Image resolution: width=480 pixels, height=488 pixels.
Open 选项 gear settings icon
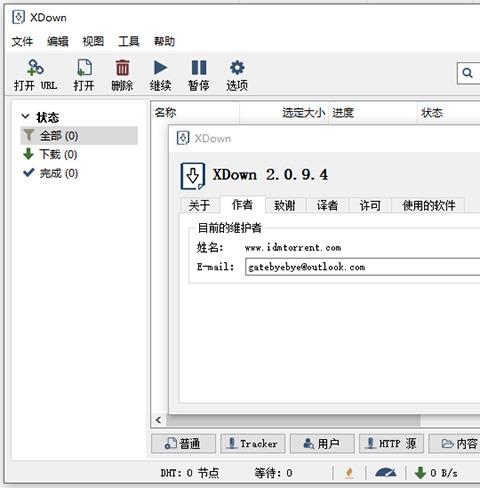pyautogui.click(x=237, y=68)
